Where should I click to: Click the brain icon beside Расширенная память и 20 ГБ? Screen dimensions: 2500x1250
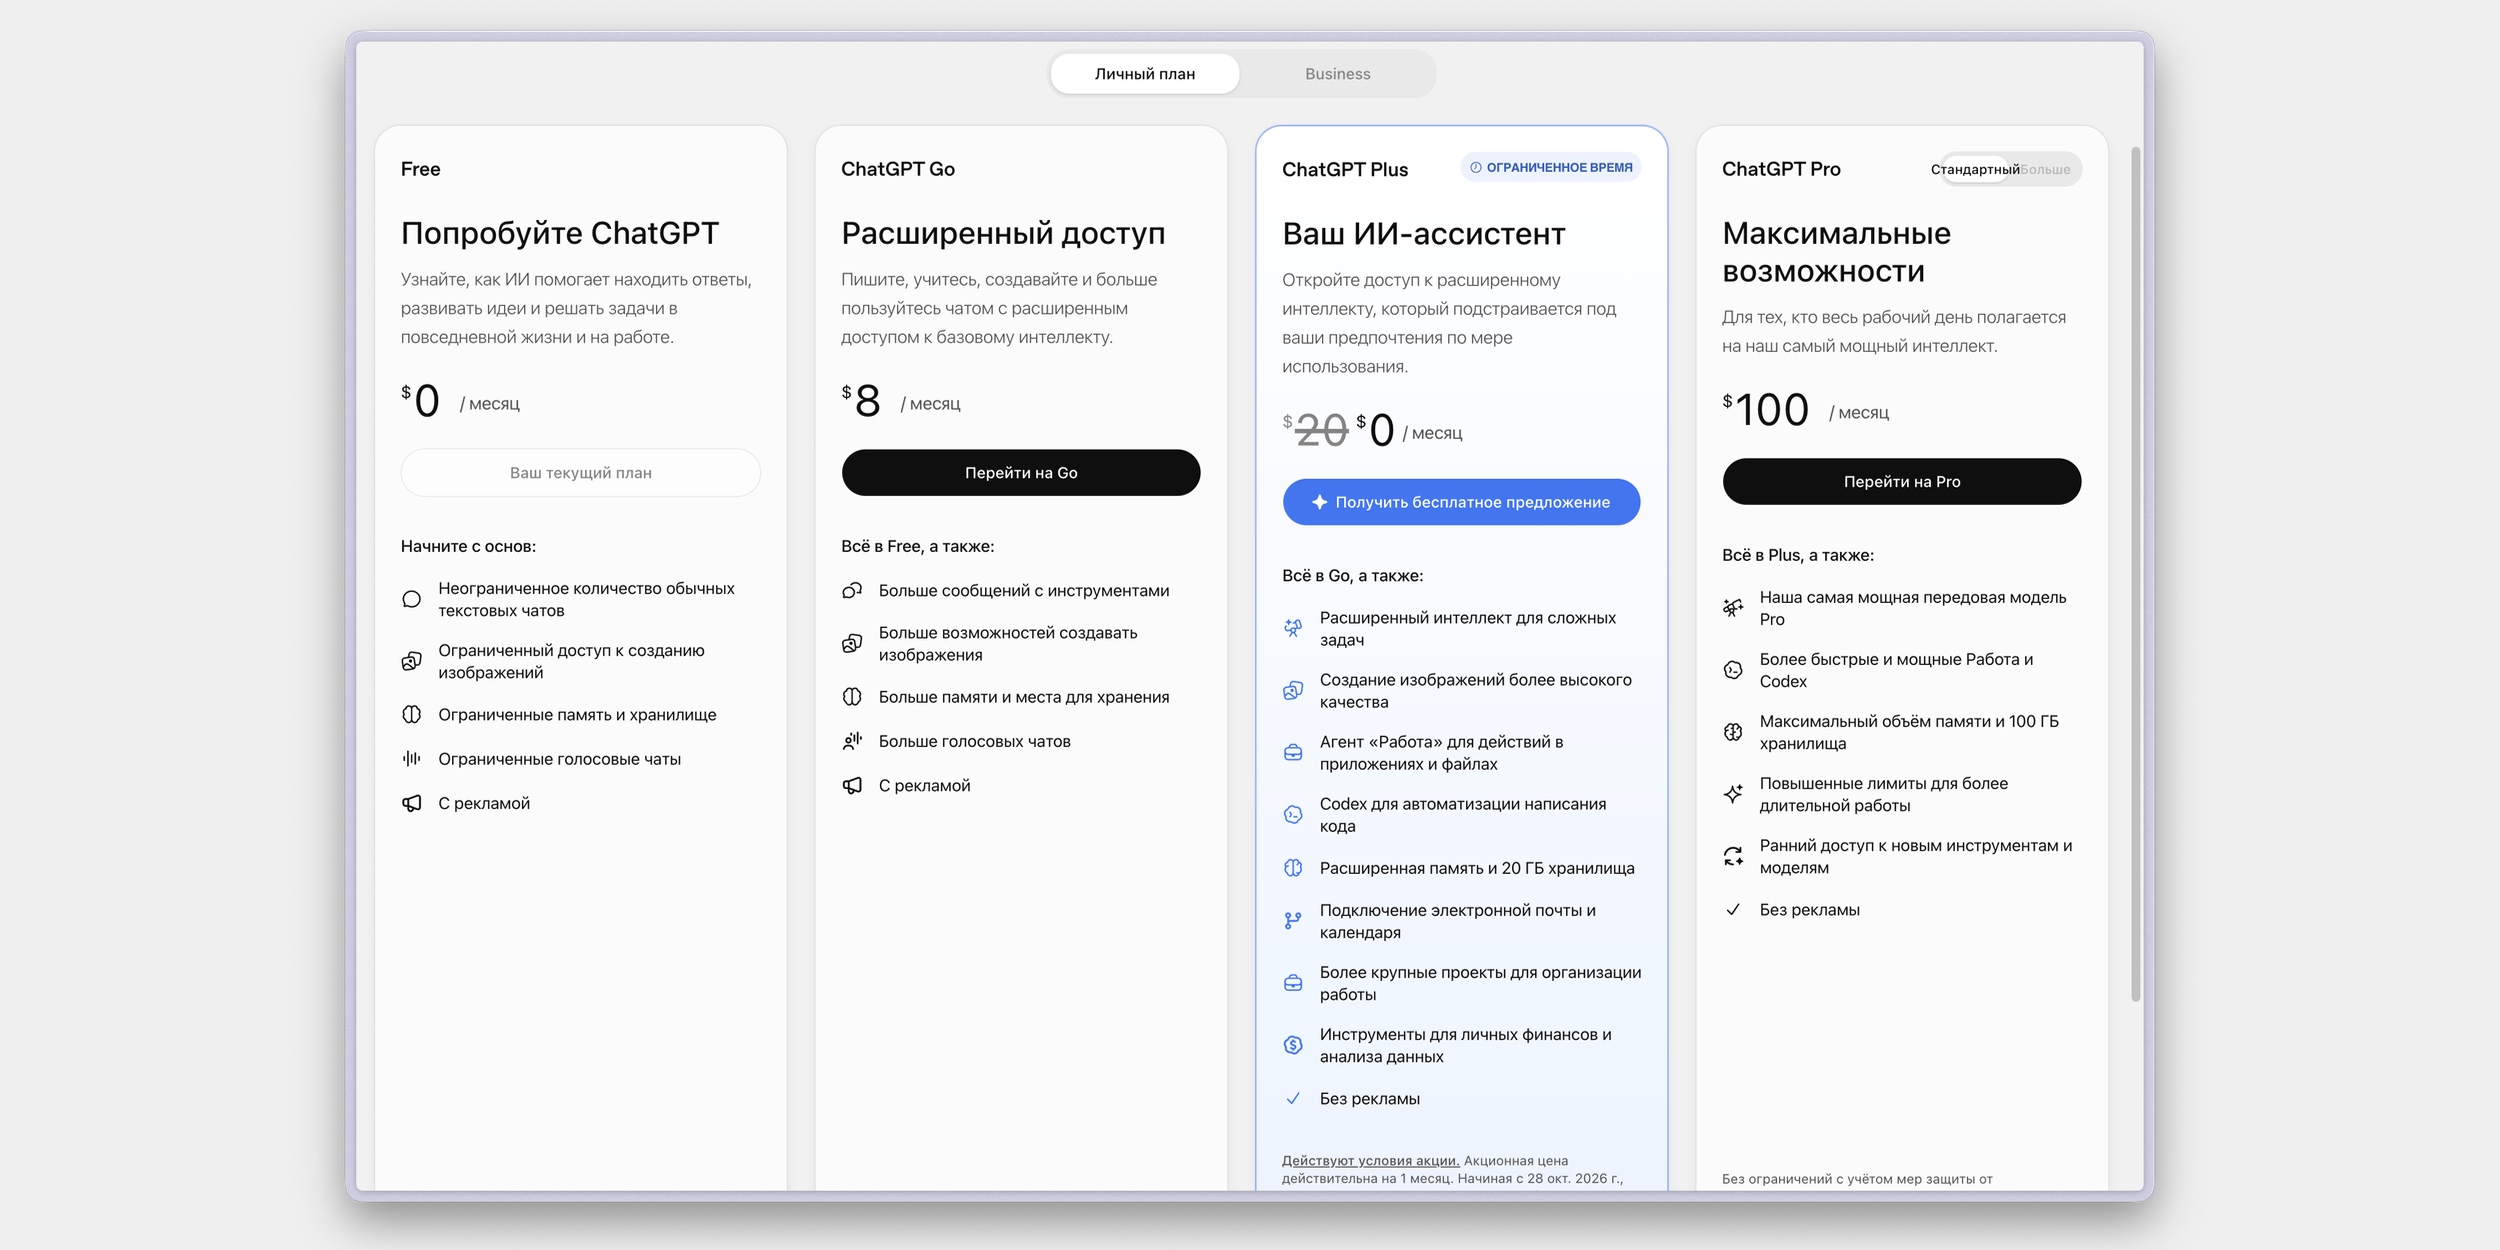tap(1293, 868)
